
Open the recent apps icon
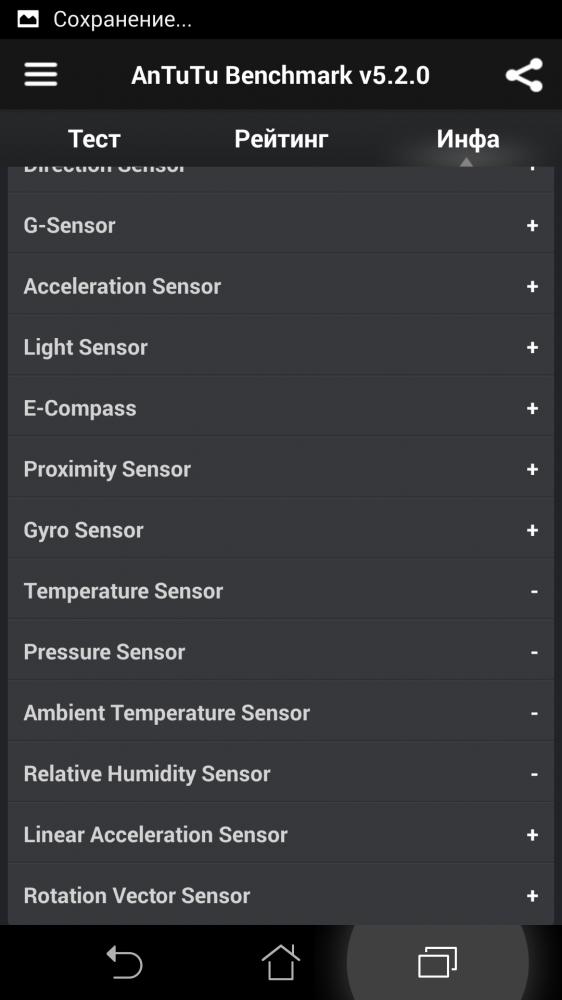[438, 962]
